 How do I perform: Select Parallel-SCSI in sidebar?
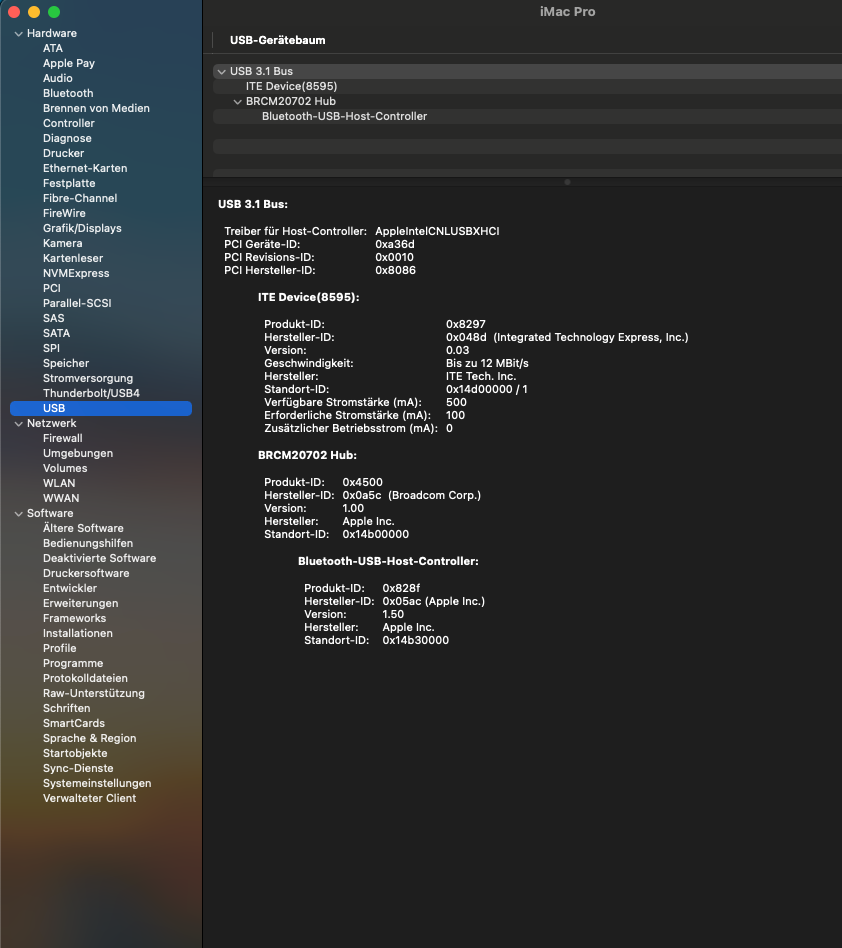77,303
